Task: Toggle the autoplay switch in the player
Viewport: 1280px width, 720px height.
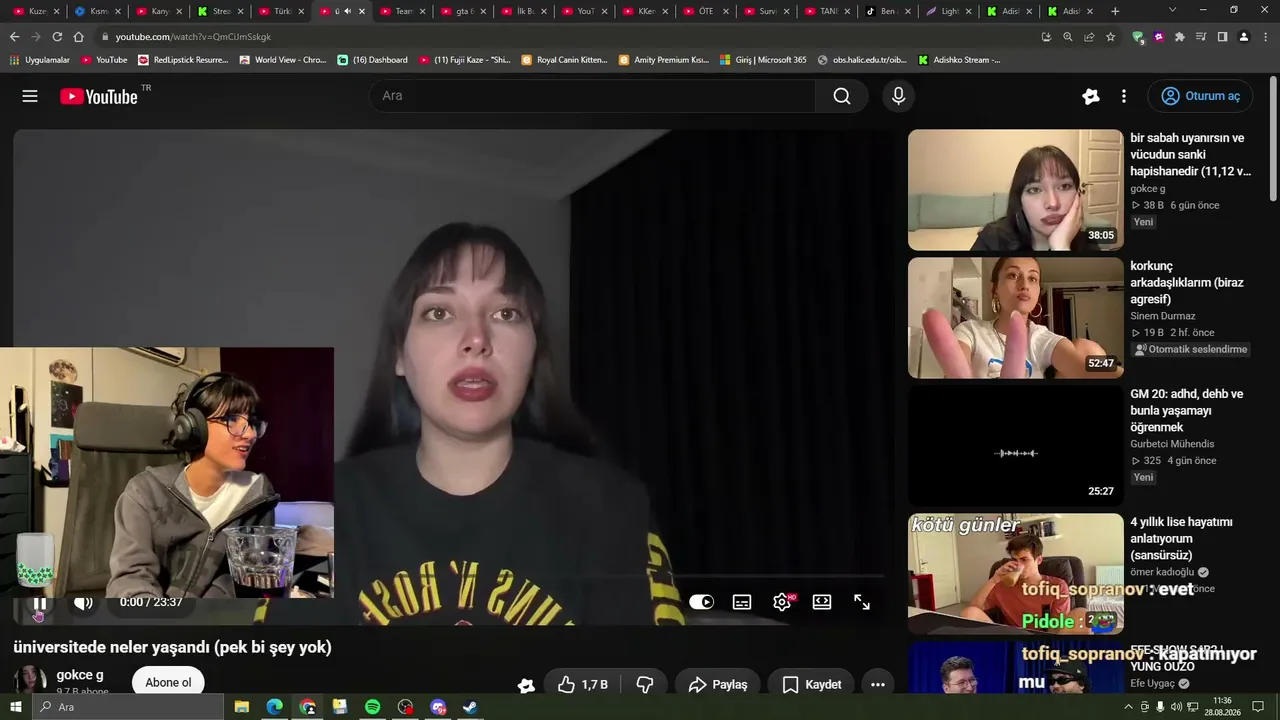Action: pos(702,602)
